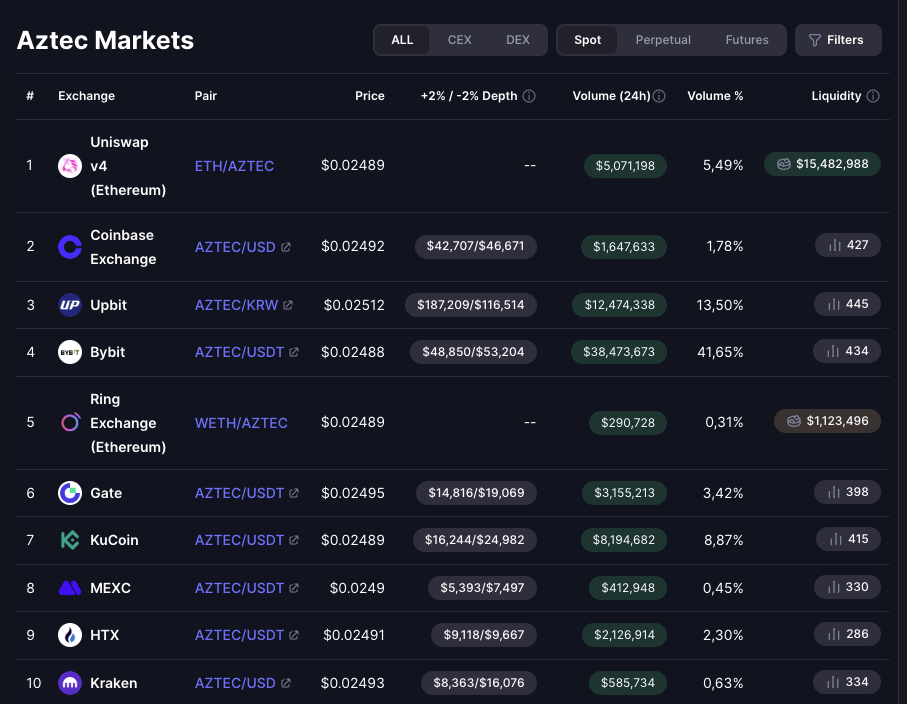This screenshot has width=907, height=704.
Task: Select the Spot markets tab
Action: pyautogui.click(x=588, y=40)
